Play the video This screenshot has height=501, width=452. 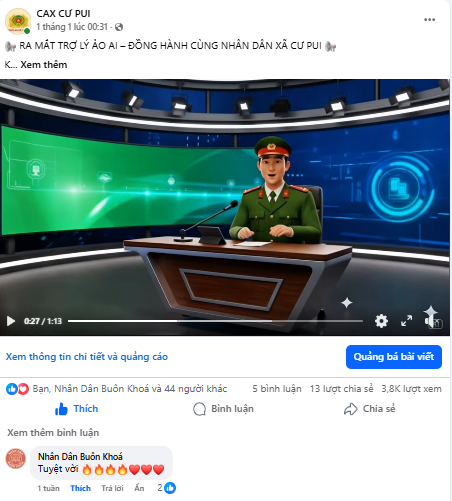click(x=11, y=321)
